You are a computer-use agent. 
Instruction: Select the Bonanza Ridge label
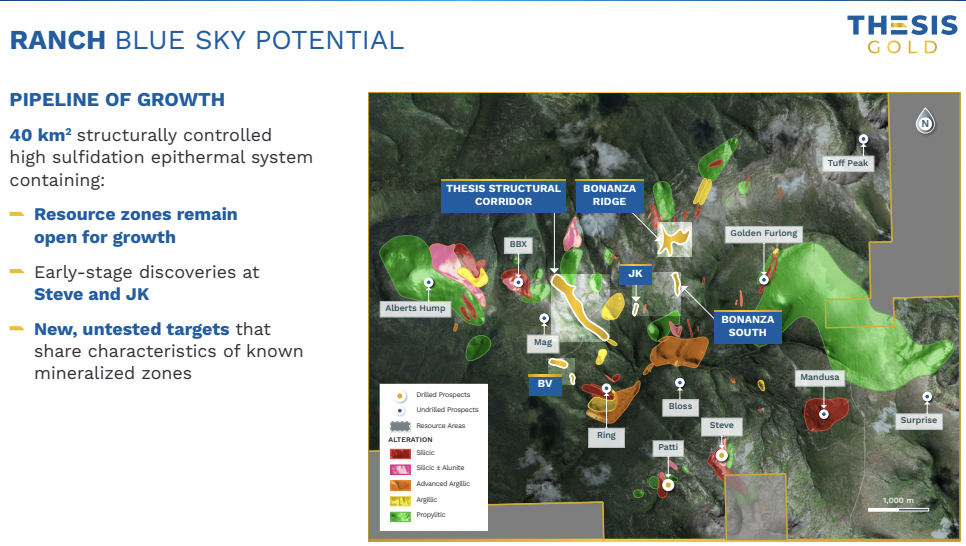pos(609,195)
